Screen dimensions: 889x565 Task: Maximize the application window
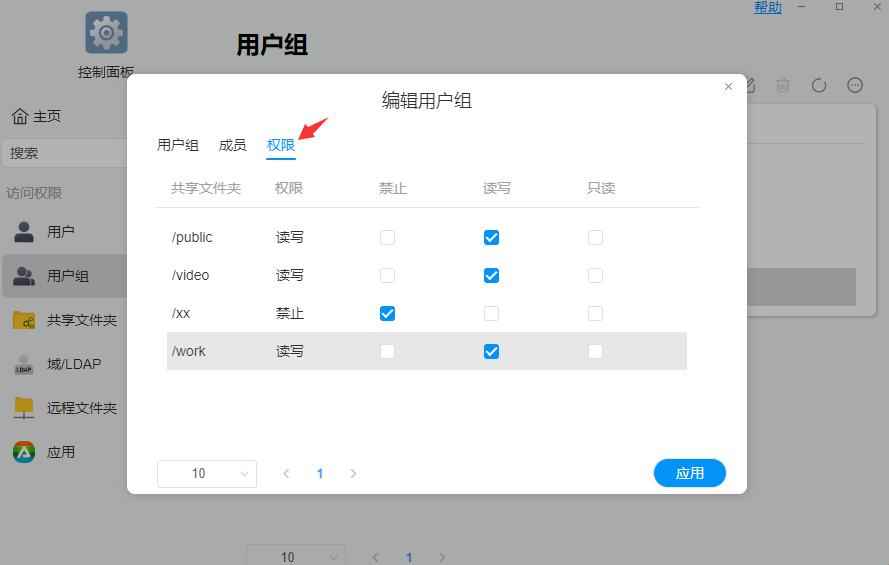tap(839, 7)
